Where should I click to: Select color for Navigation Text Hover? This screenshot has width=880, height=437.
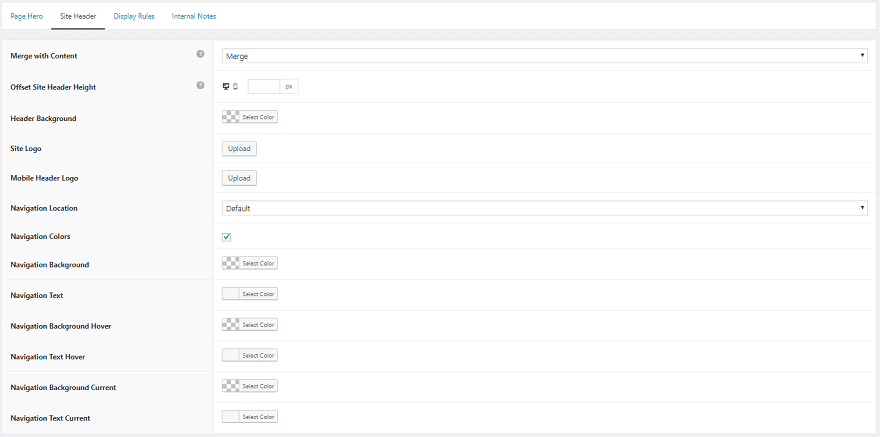[249, 355]
